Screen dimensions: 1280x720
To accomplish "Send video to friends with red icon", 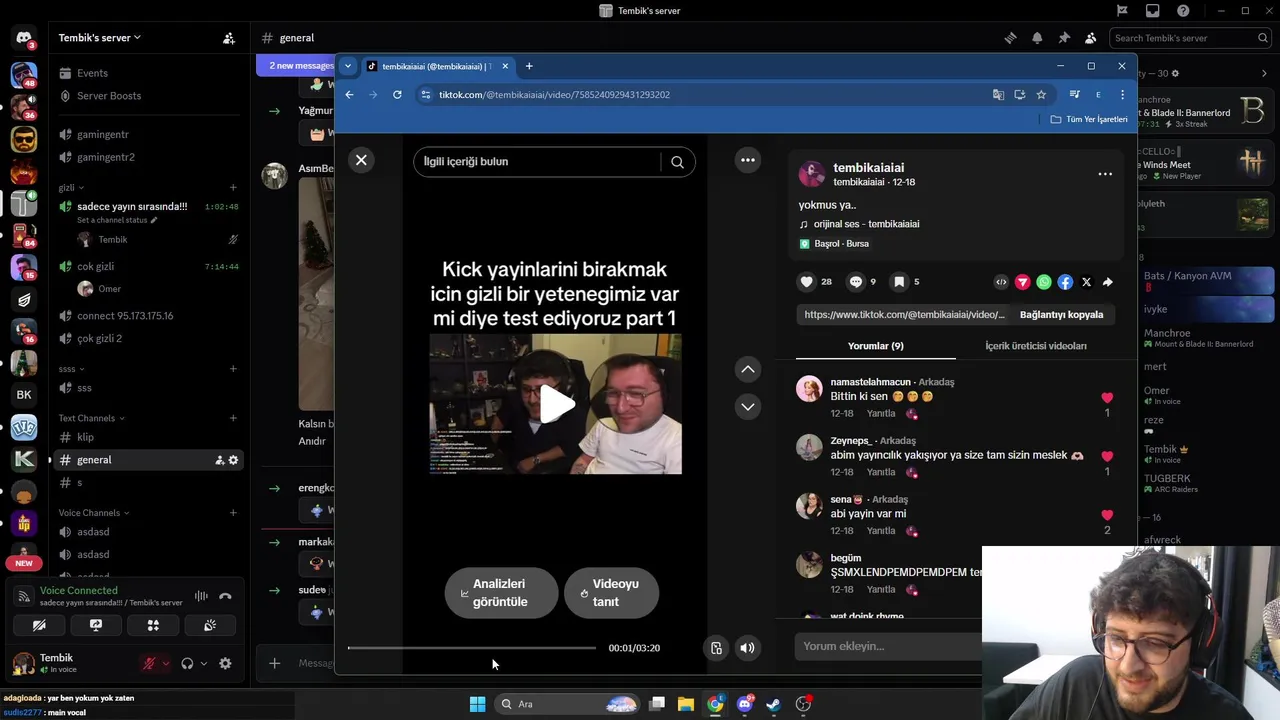I will tap(1022, 282).
